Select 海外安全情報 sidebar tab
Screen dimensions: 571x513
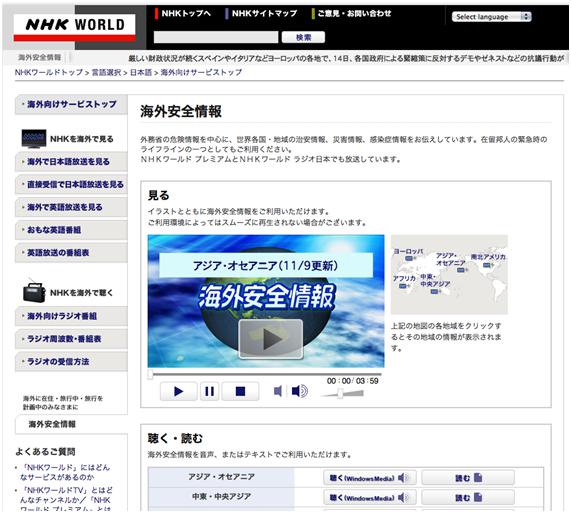point(71,424)
